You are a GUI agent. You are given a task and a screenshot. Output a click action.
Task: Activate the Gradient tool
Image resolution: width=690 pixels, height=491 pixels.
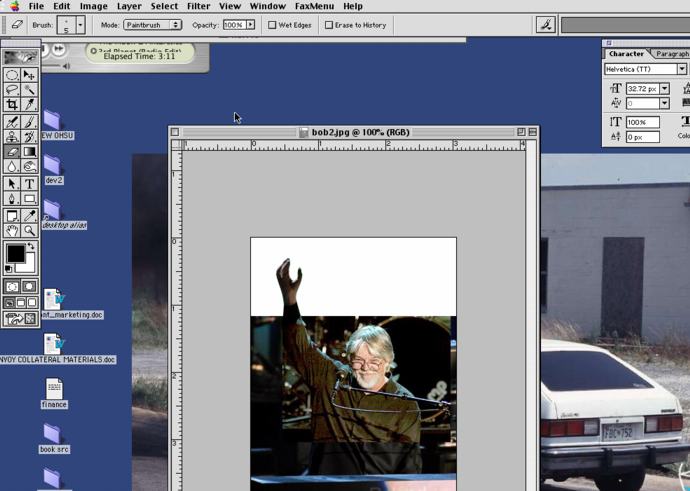[x=29, y=152]
